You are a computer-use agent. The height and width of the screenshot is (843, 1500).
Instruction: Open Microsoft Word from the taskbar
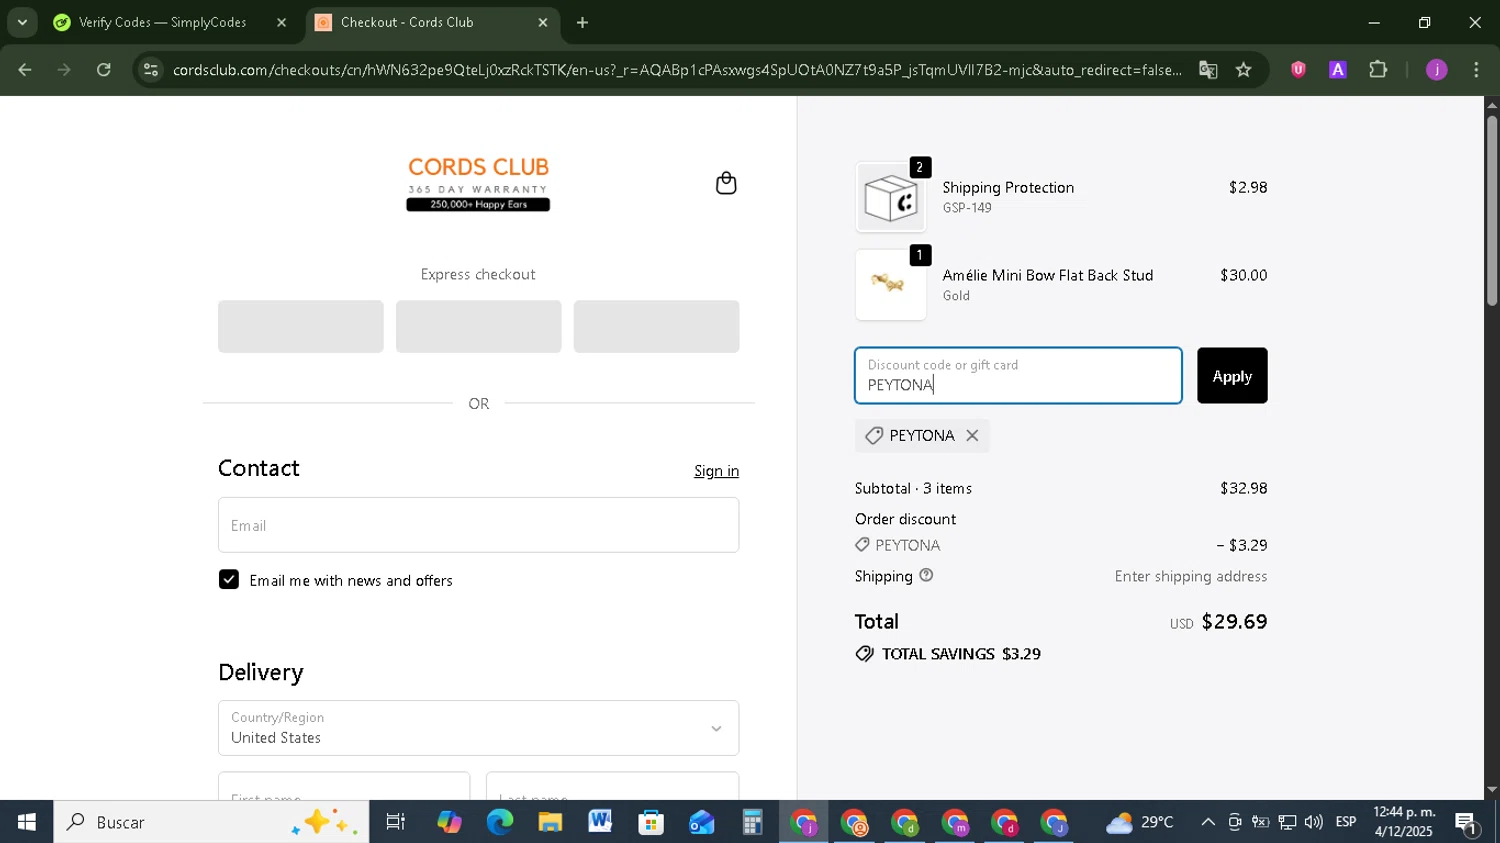coord(600,822)
